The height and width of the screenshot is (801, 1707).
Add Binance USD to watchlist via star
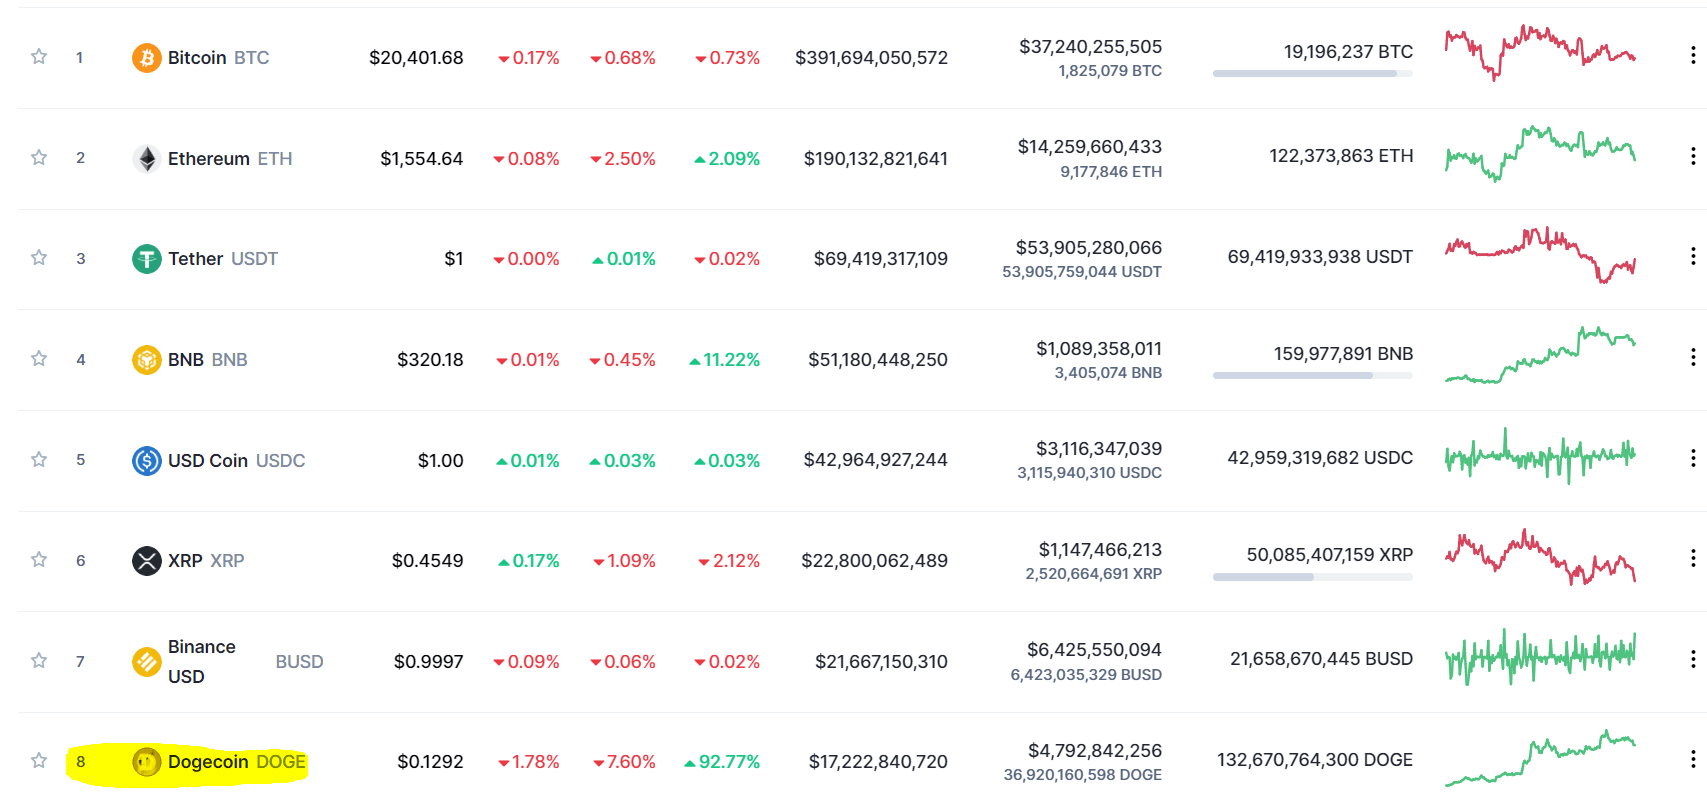pos(39,661)
